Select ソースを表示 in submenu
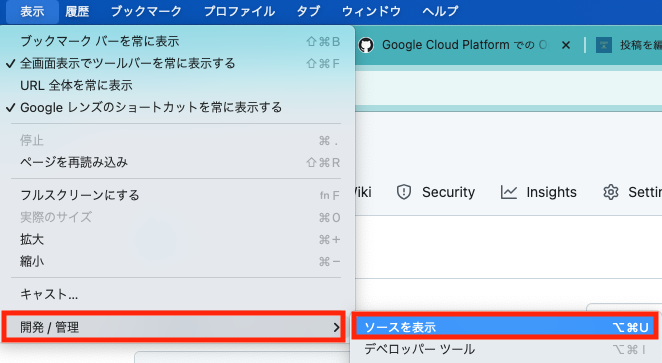Image resolution: width=662 pixels, height=363 pixels. [x=505, y=327]
